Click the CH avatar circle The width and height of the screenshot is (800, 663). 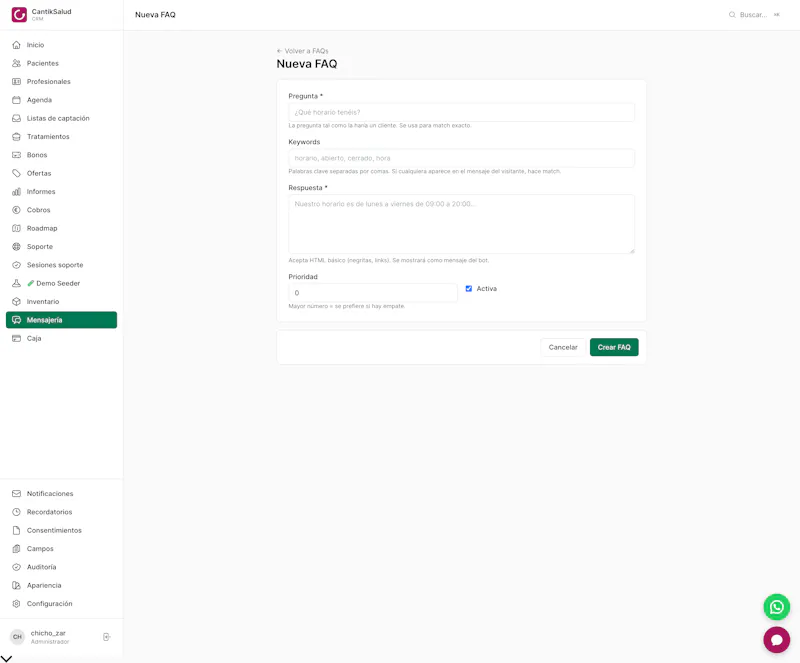click(x=17, y=637)
